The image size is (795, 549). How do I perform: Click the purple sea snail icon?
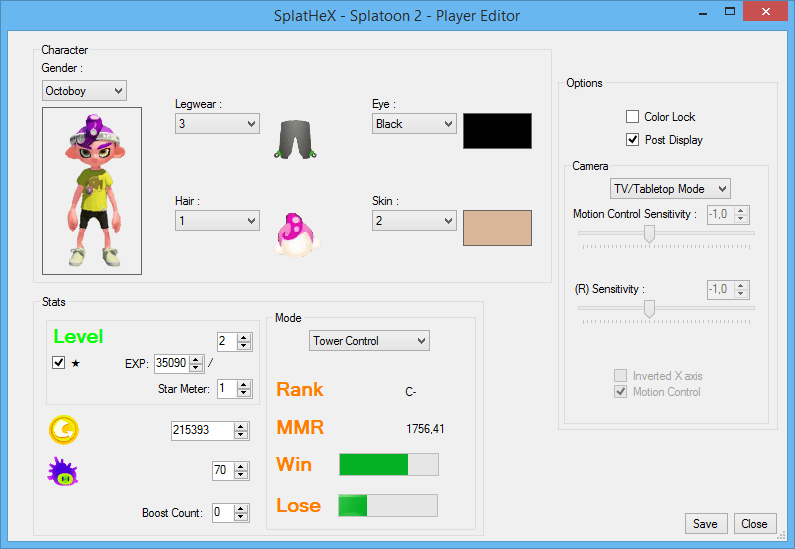point(63,471)
